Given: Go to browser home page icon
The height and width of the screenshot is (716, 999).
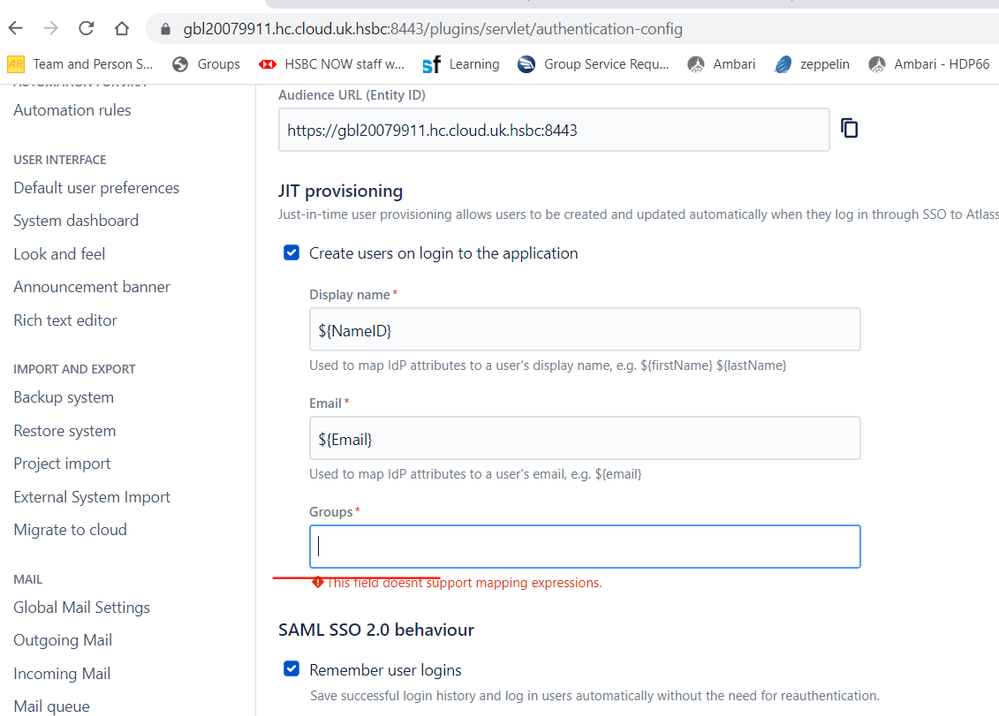Looking at the screenshot, I should pyautogui.click(x=122, y=28).
